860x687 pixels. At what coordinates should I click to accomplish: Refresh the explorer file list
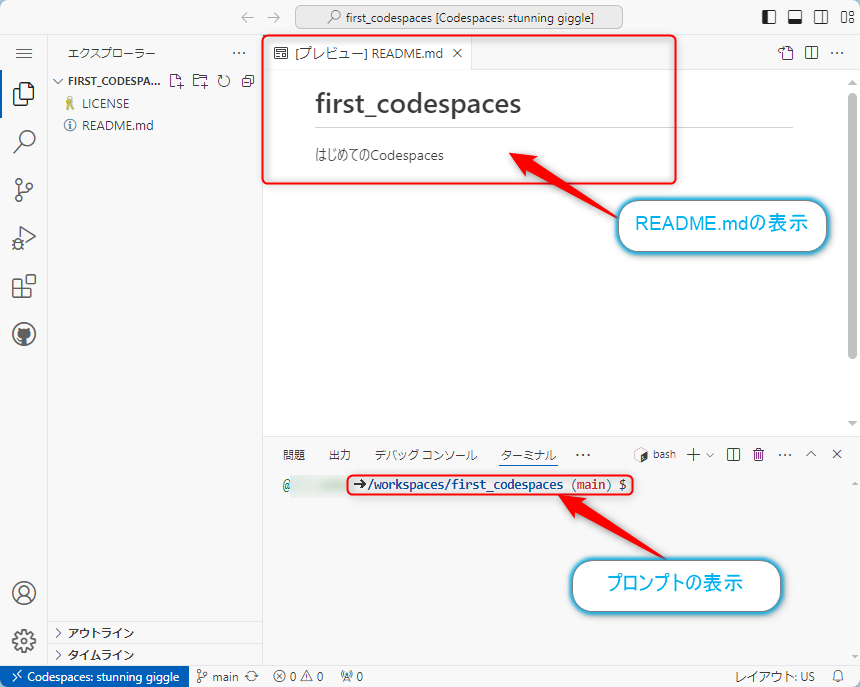tap(224, 81)
